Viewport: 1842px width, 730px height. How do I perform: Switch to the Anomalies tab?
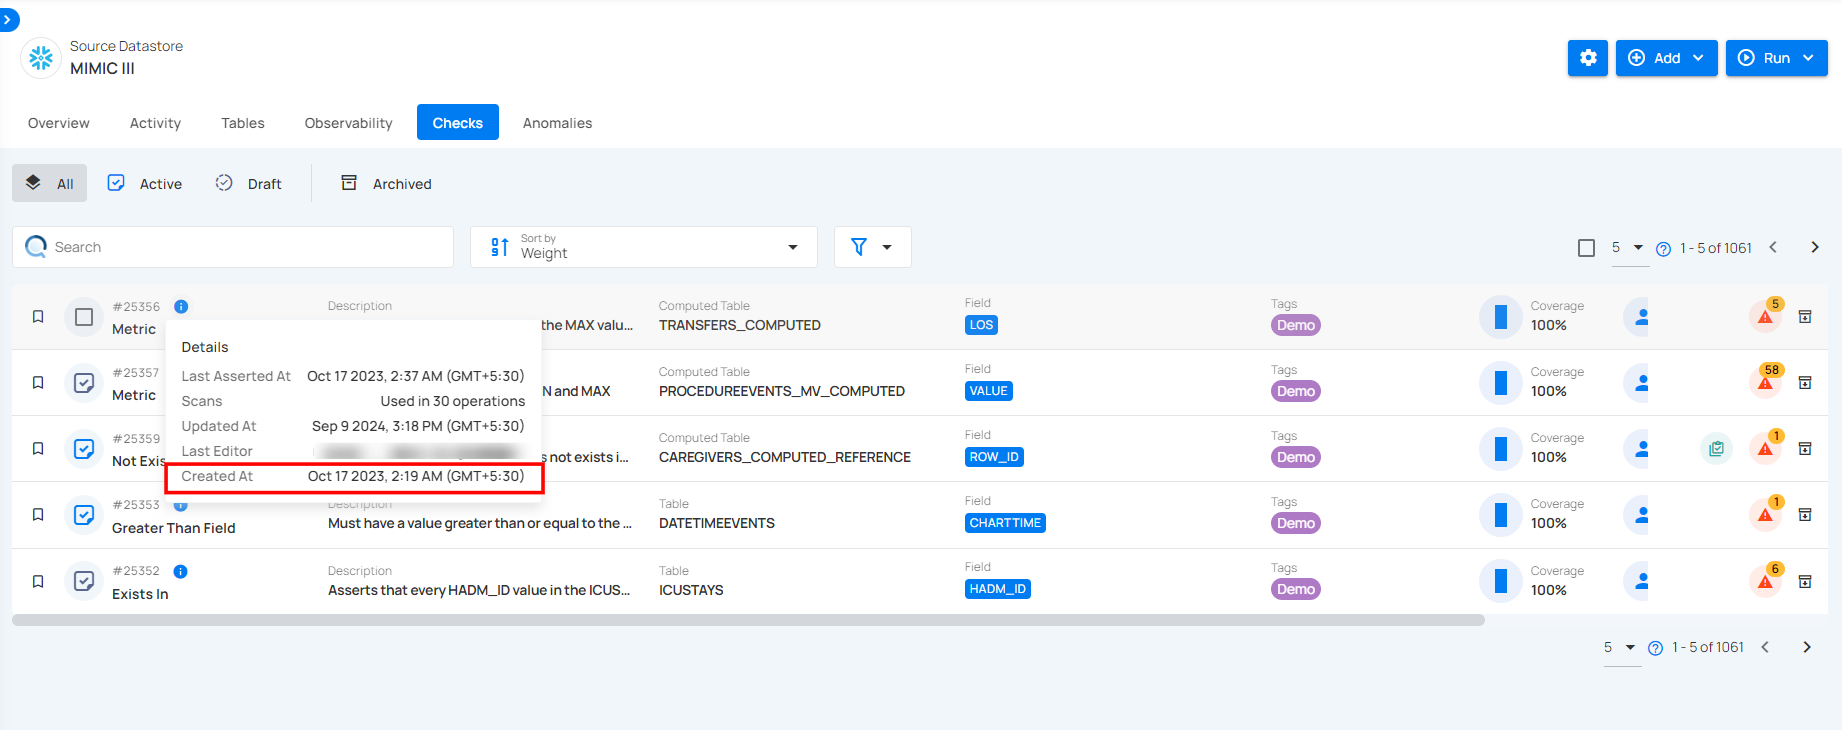tap(557, 123)
